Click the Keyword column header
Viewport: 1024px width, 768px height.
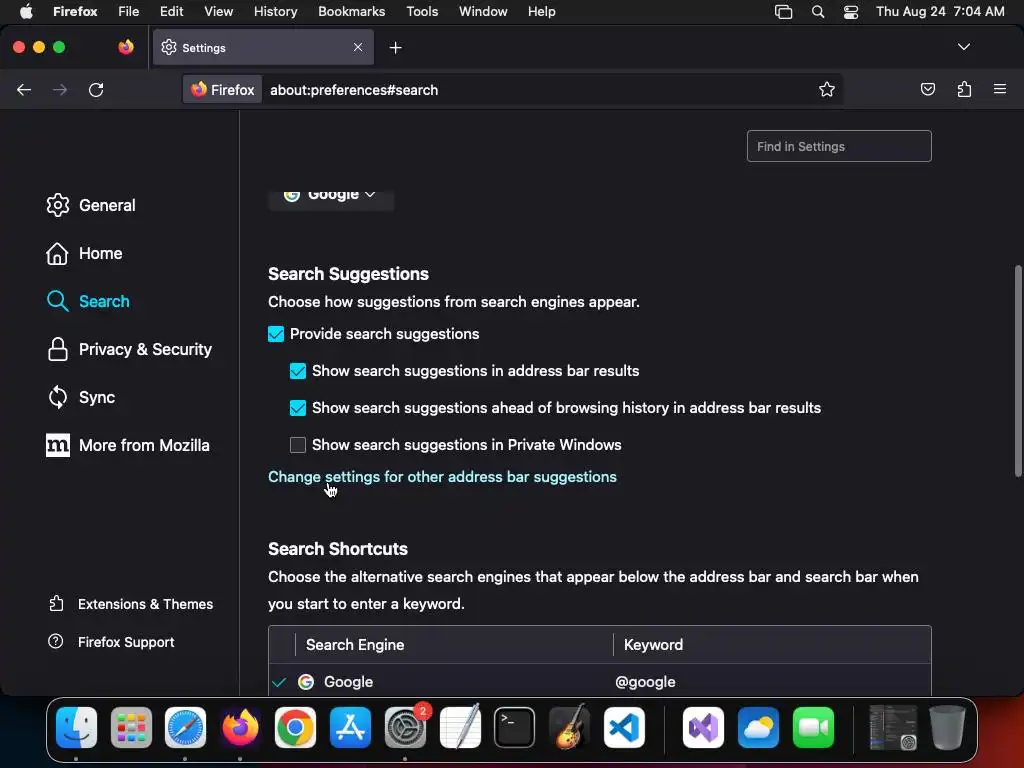[x=773, y=645]
